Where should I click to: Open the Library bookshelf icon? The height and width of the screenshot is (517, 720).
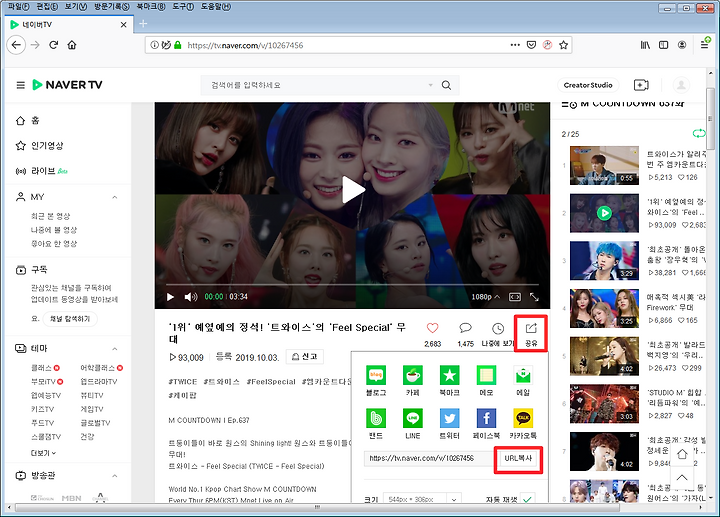pyautogui.click(x=645, y=45)
